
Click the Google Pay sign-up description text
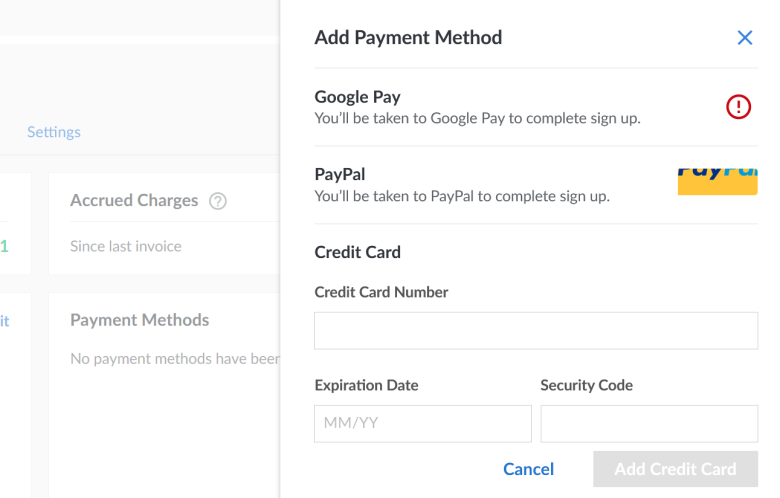478,118
